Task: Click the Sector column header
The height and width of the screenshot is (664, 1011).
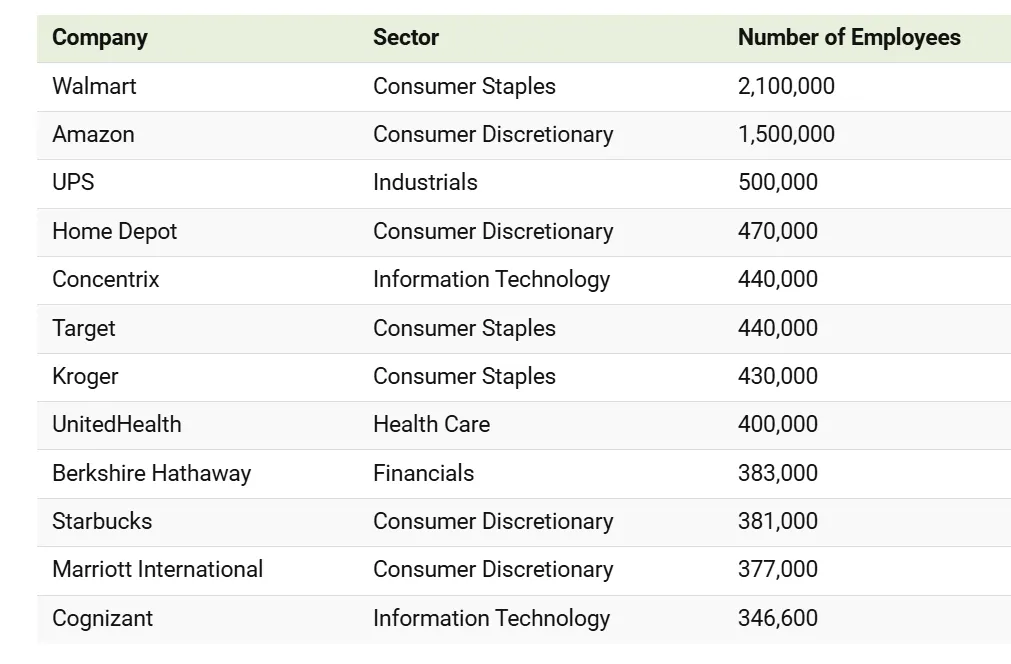Action: click(406, 38)
